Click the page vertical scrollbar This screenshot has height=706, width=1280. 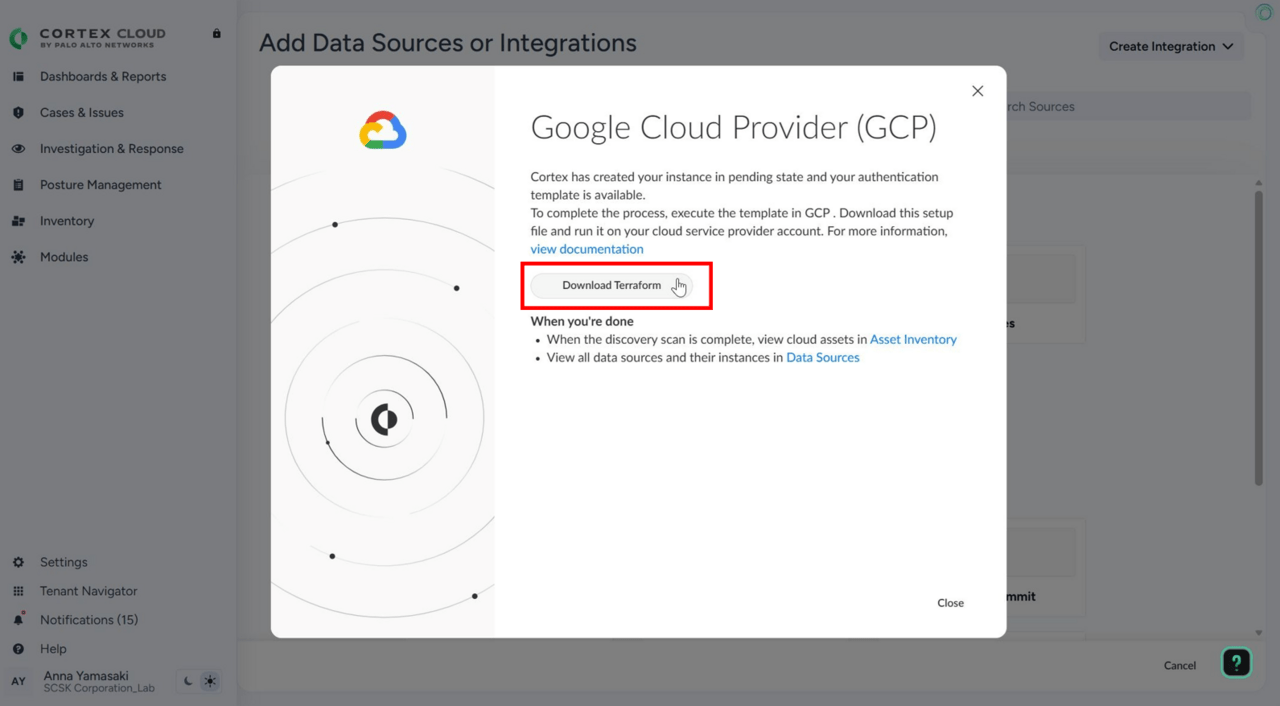click(x=1259, y=338)
